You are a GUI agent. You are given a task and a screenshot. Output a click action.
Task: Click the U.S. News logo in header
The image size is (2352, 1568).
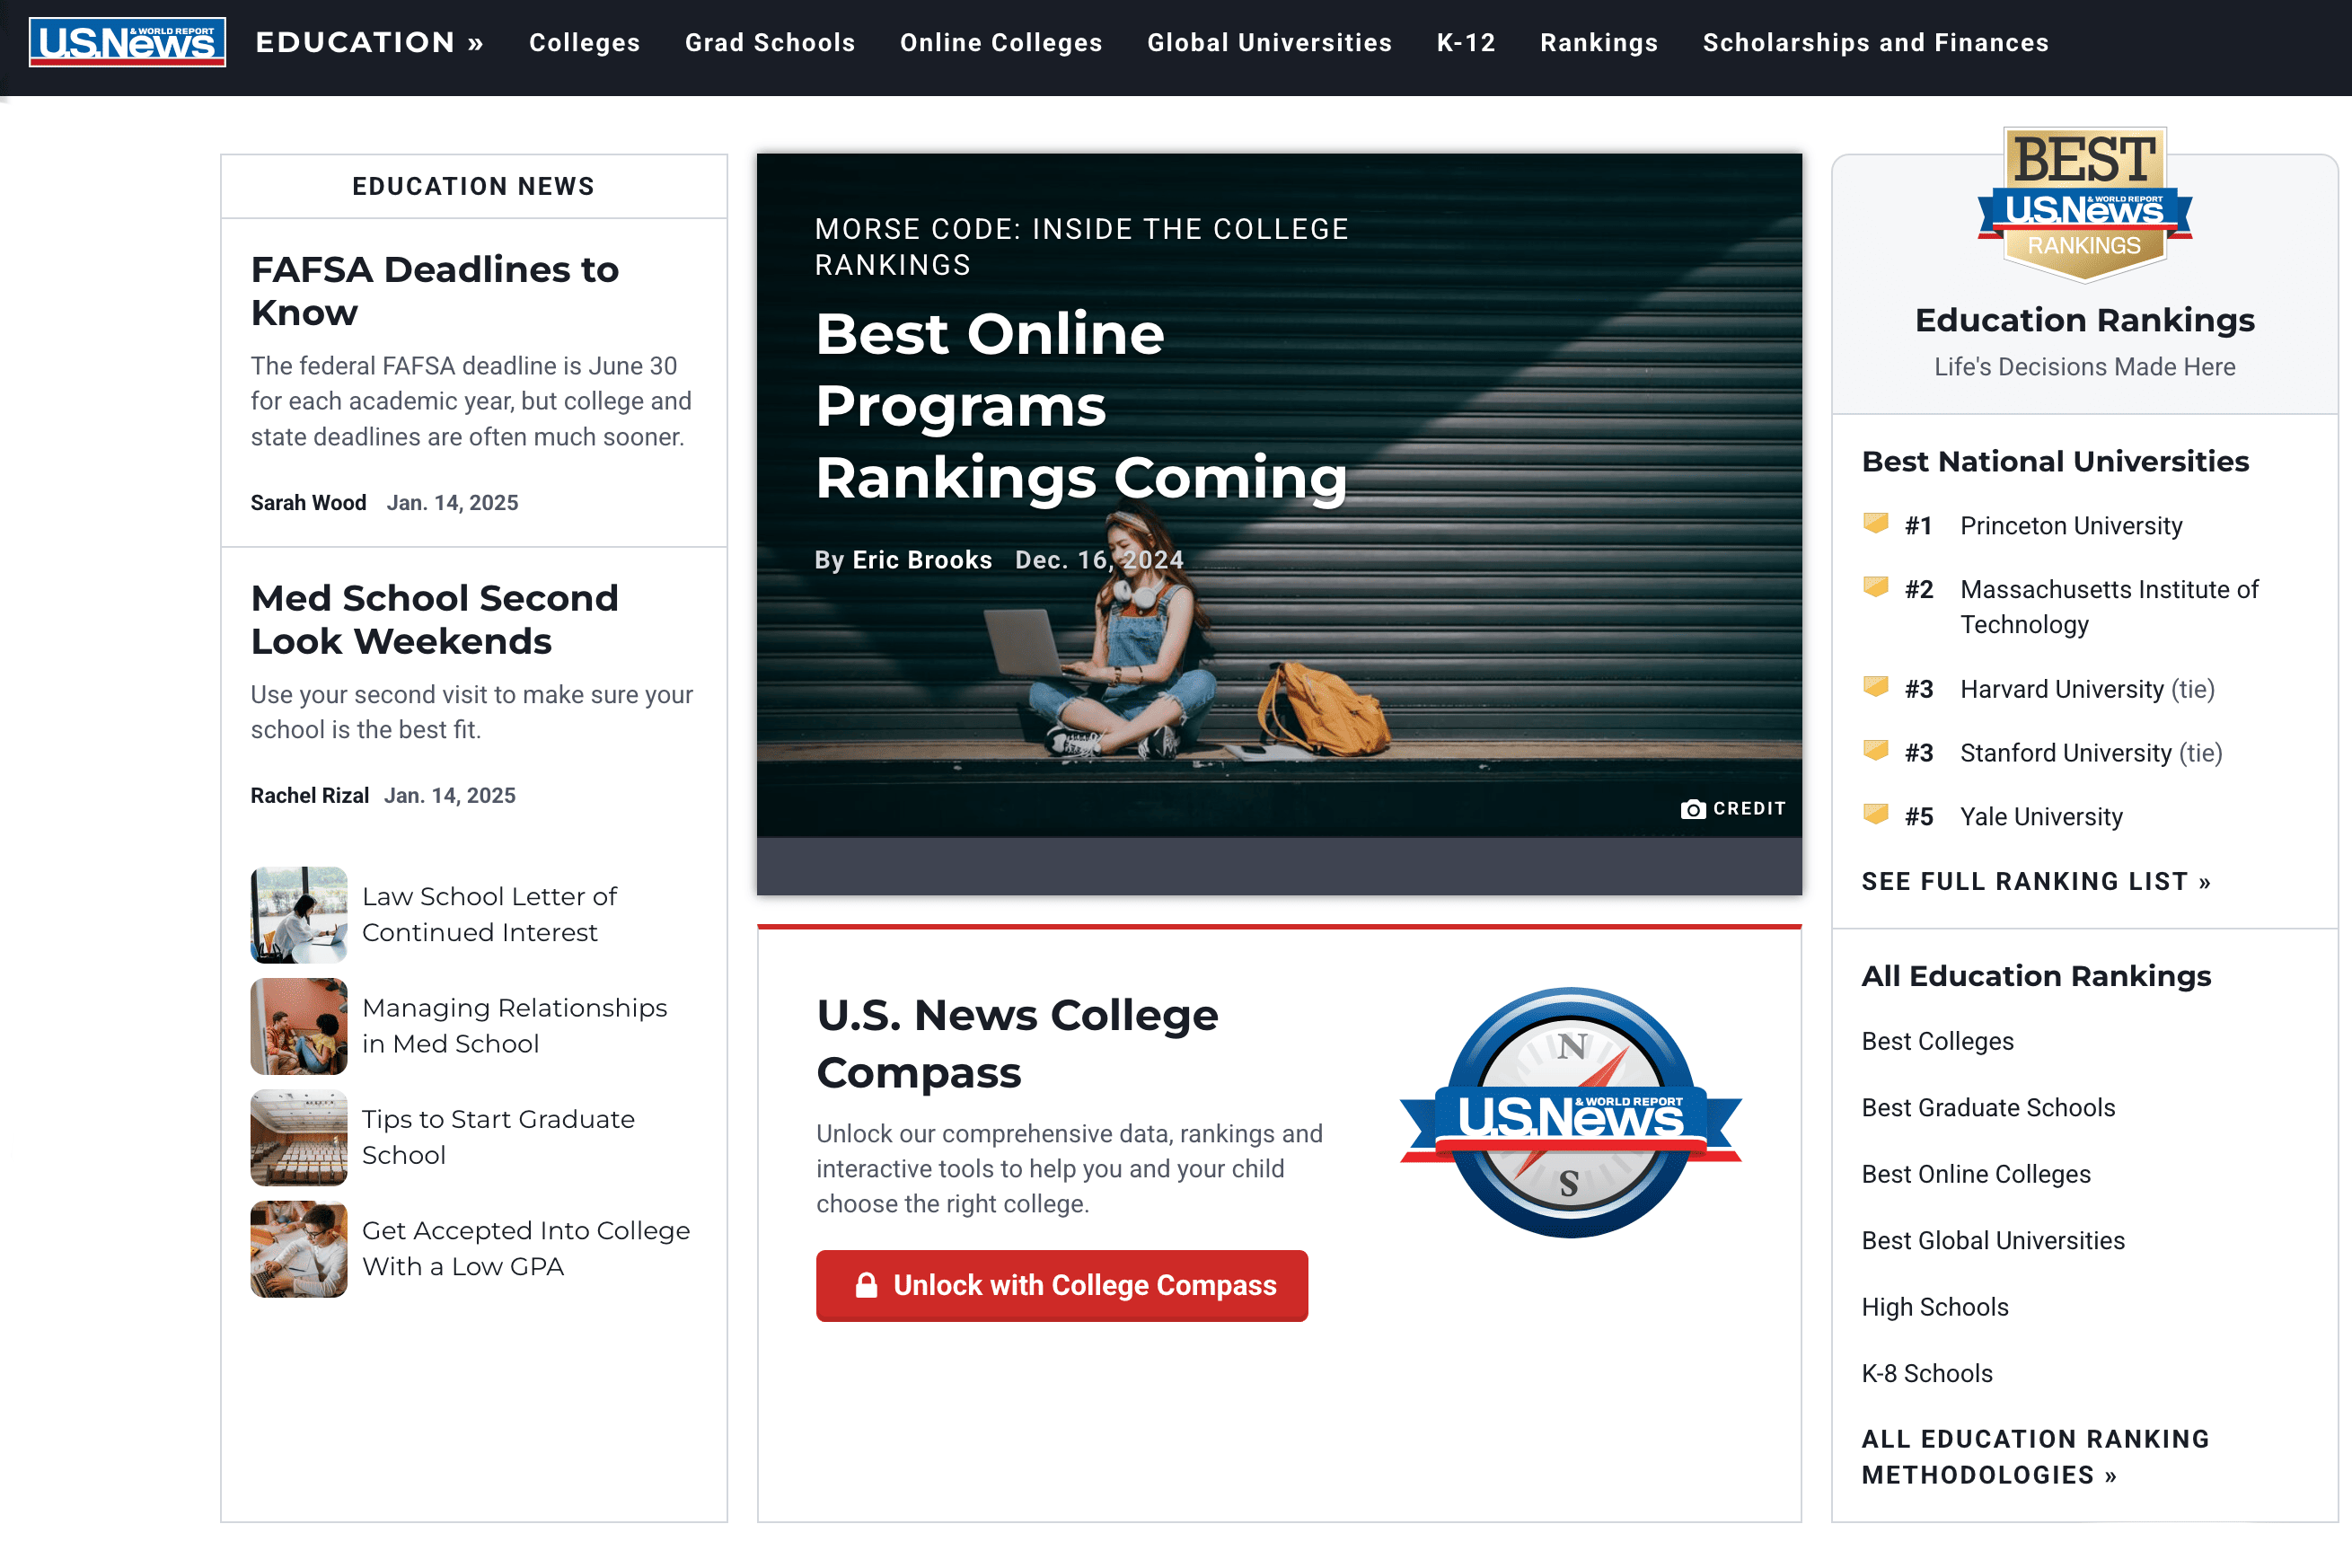point(127,42)
